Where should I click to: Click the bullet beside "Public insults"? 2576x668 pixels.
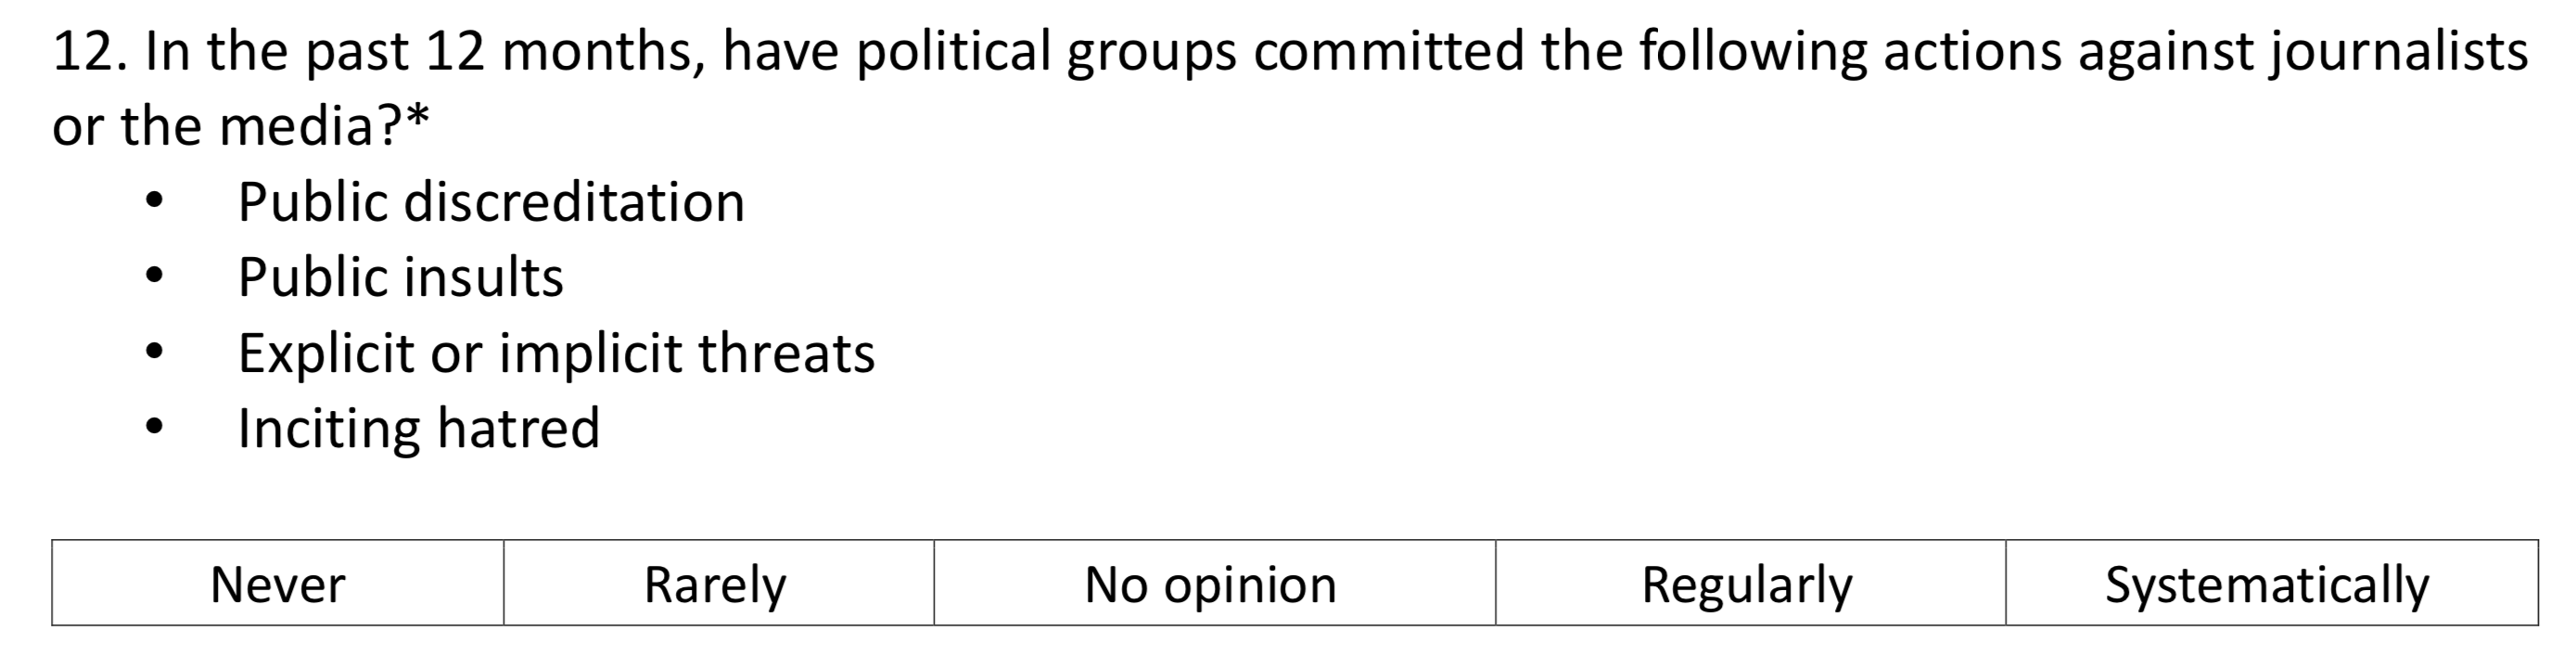153,277
